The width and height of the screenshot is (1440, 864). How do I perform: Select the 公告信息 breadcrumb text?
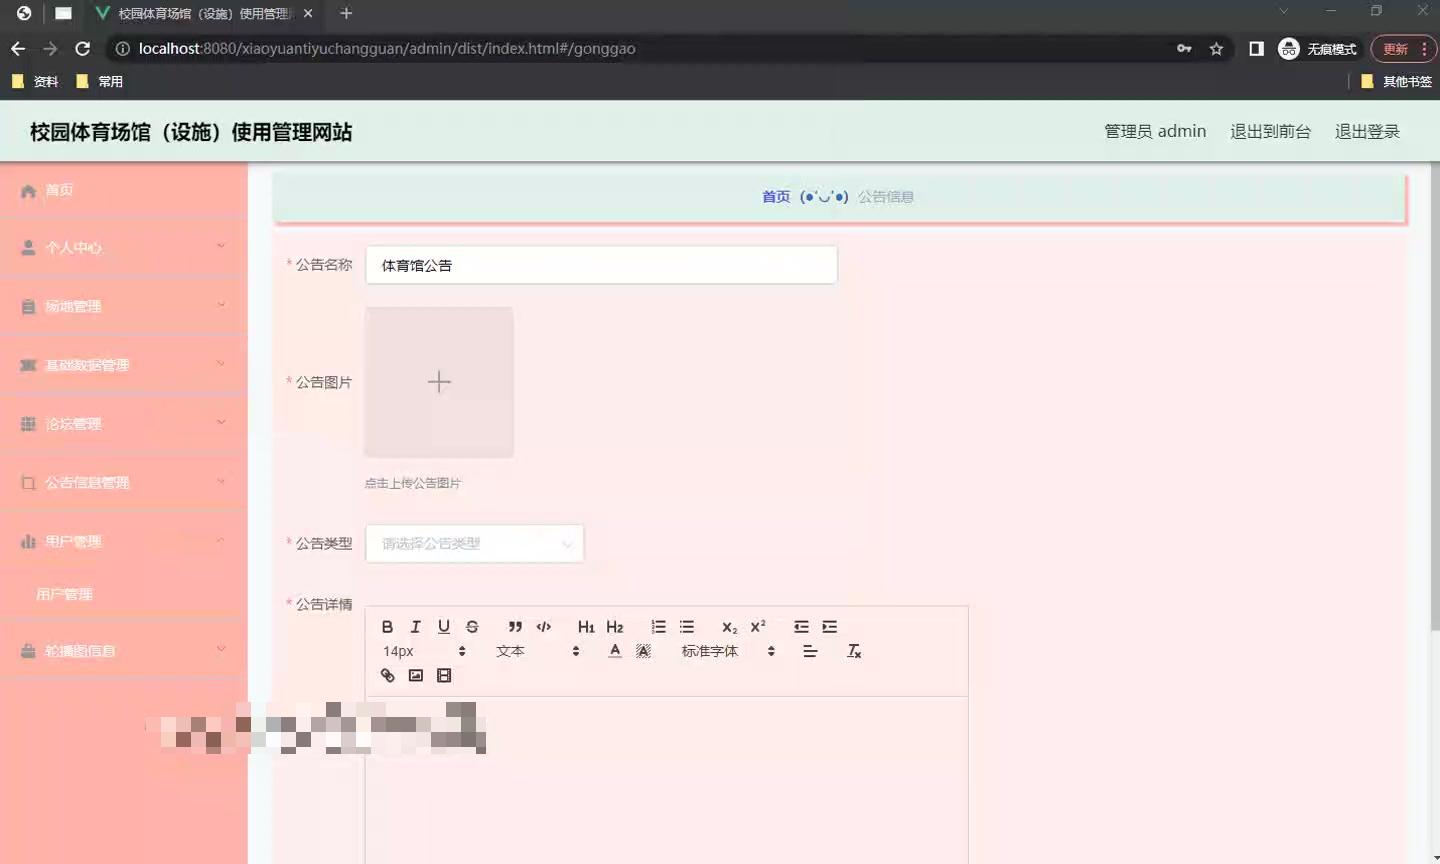(886, 197)
